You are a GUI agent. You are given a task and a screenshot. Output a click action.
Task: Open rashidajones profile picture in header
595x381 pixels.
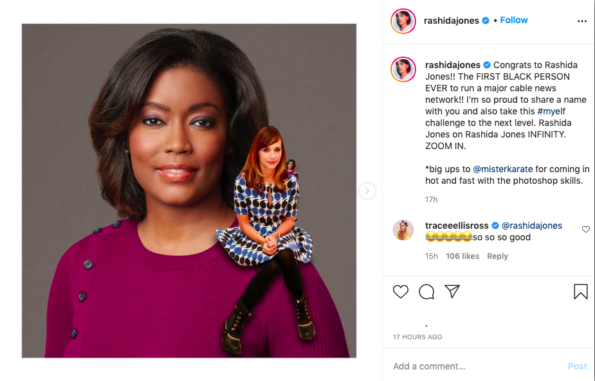click(403, 21)
